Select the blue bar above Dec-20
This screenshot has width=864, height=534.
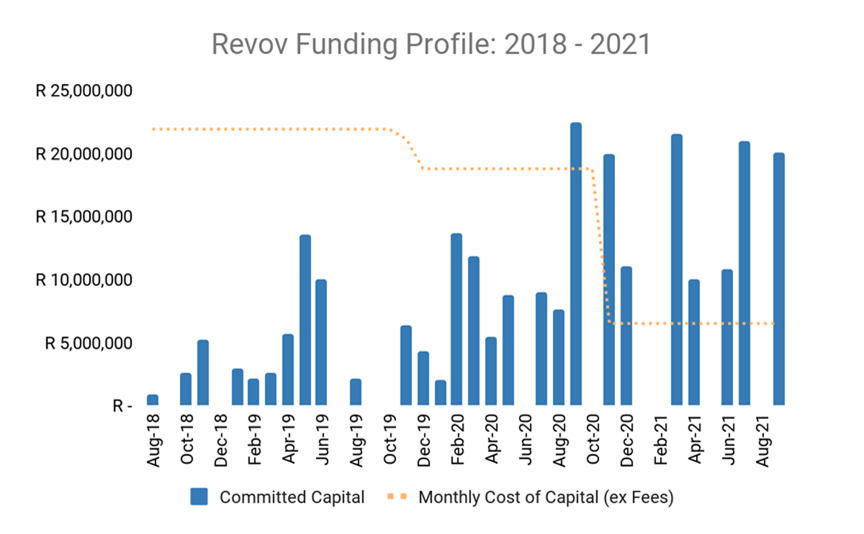tap(627, 336)
